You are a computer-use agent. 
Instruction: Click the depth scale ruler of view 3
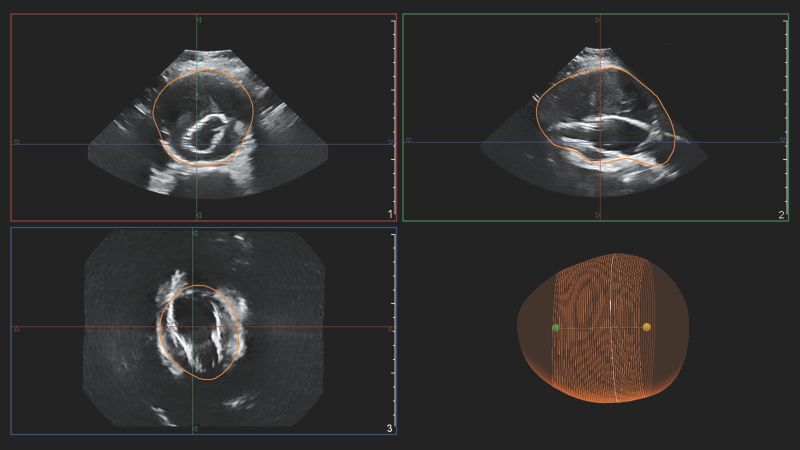(394, 331)
